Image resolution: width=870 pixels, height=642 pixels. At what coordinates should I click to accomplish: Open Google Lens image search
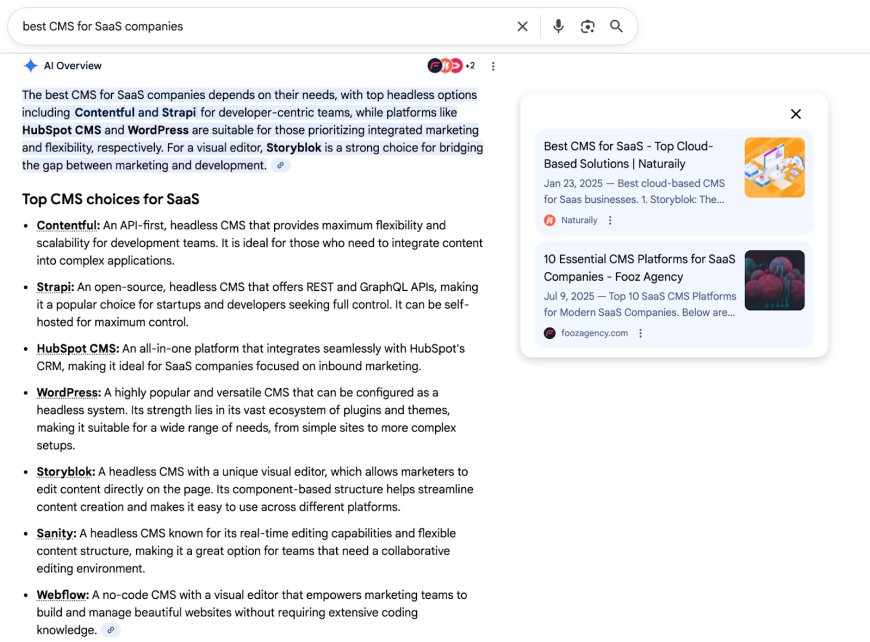588,26
